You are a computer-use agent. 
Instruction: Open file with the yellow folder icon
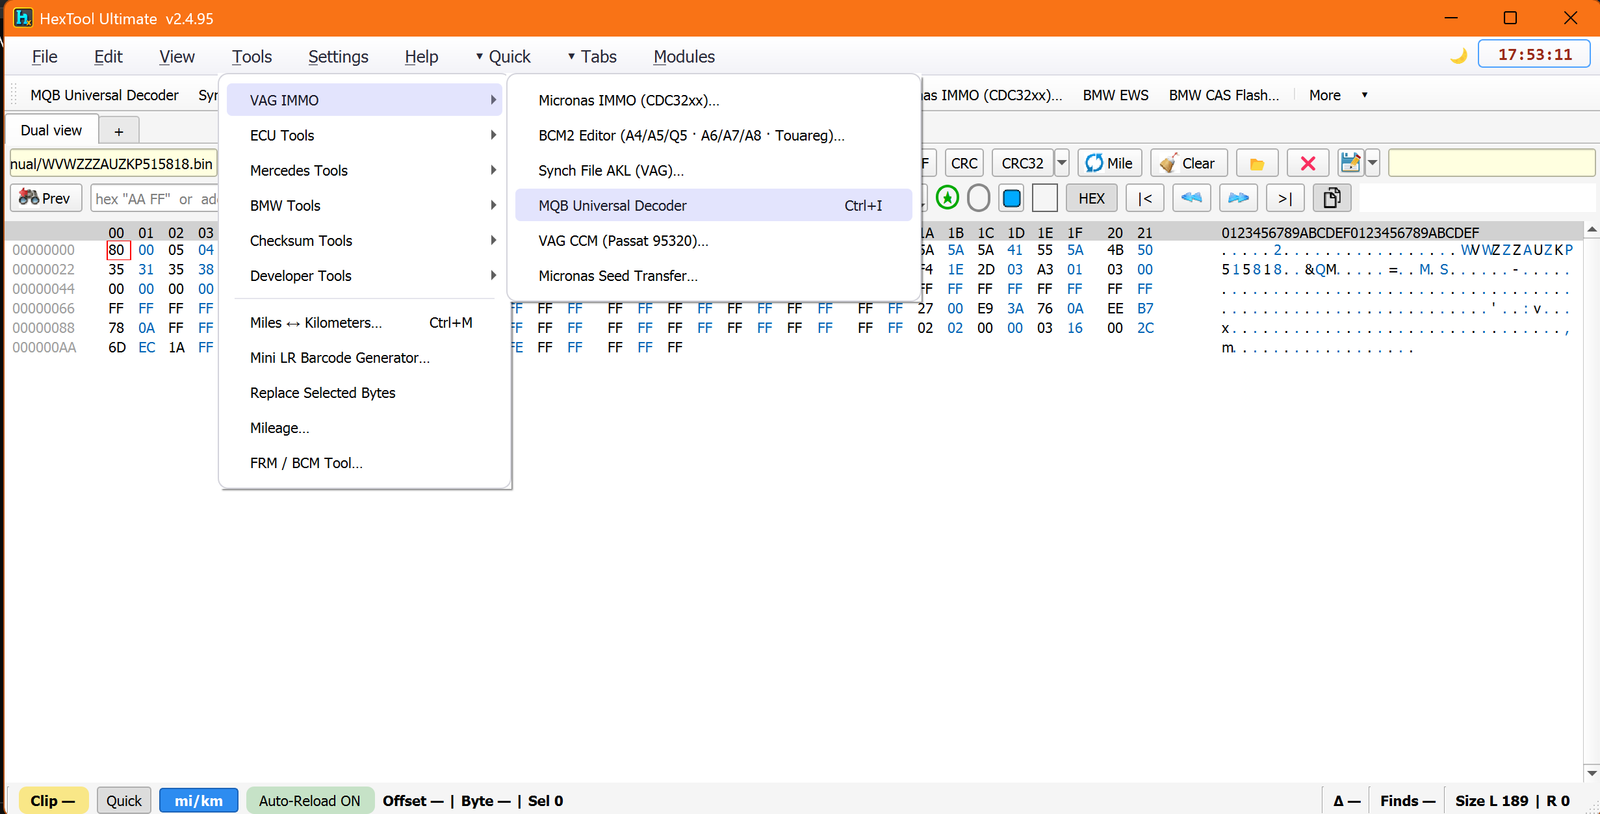(1257, 163)
